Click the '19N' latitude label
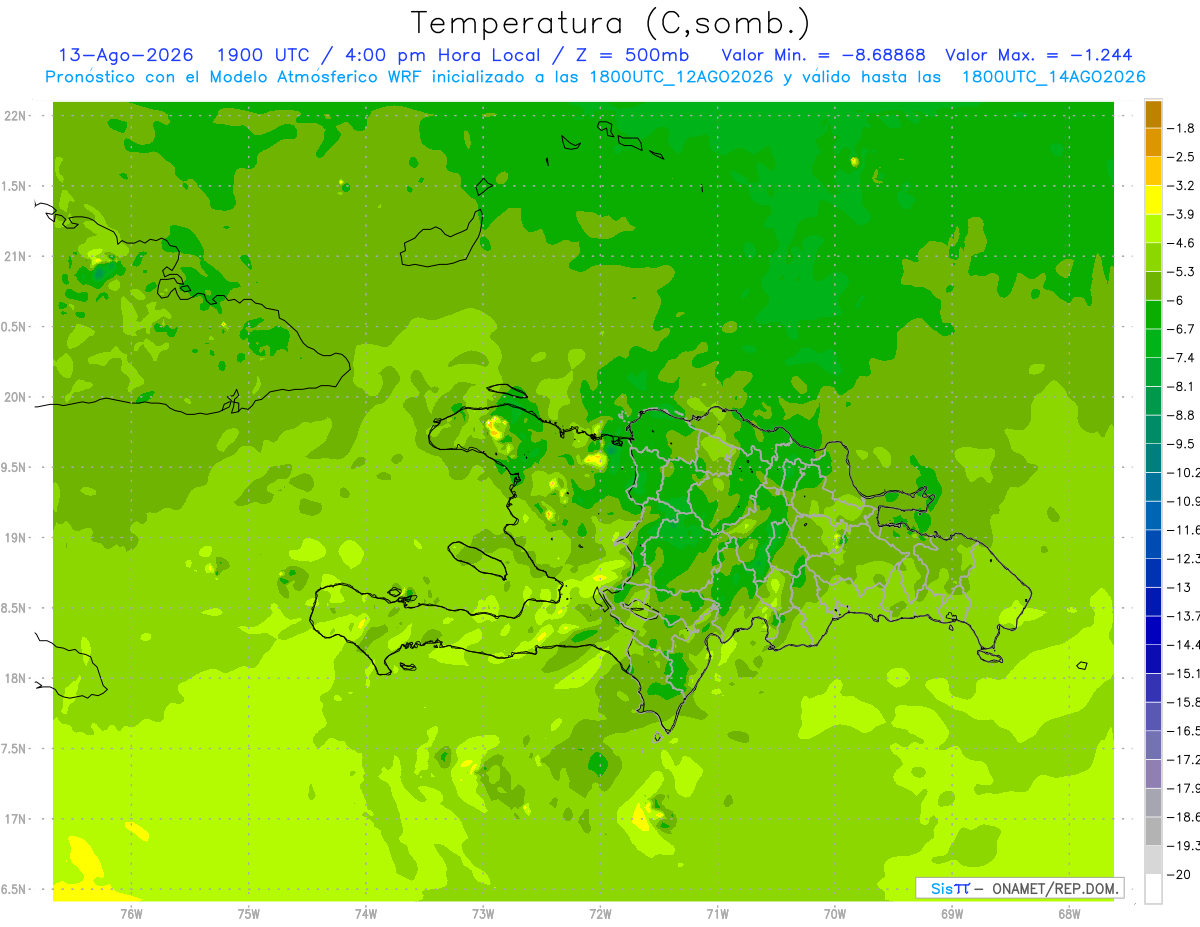Screen dimensions: 1200x927 point(16,538)
